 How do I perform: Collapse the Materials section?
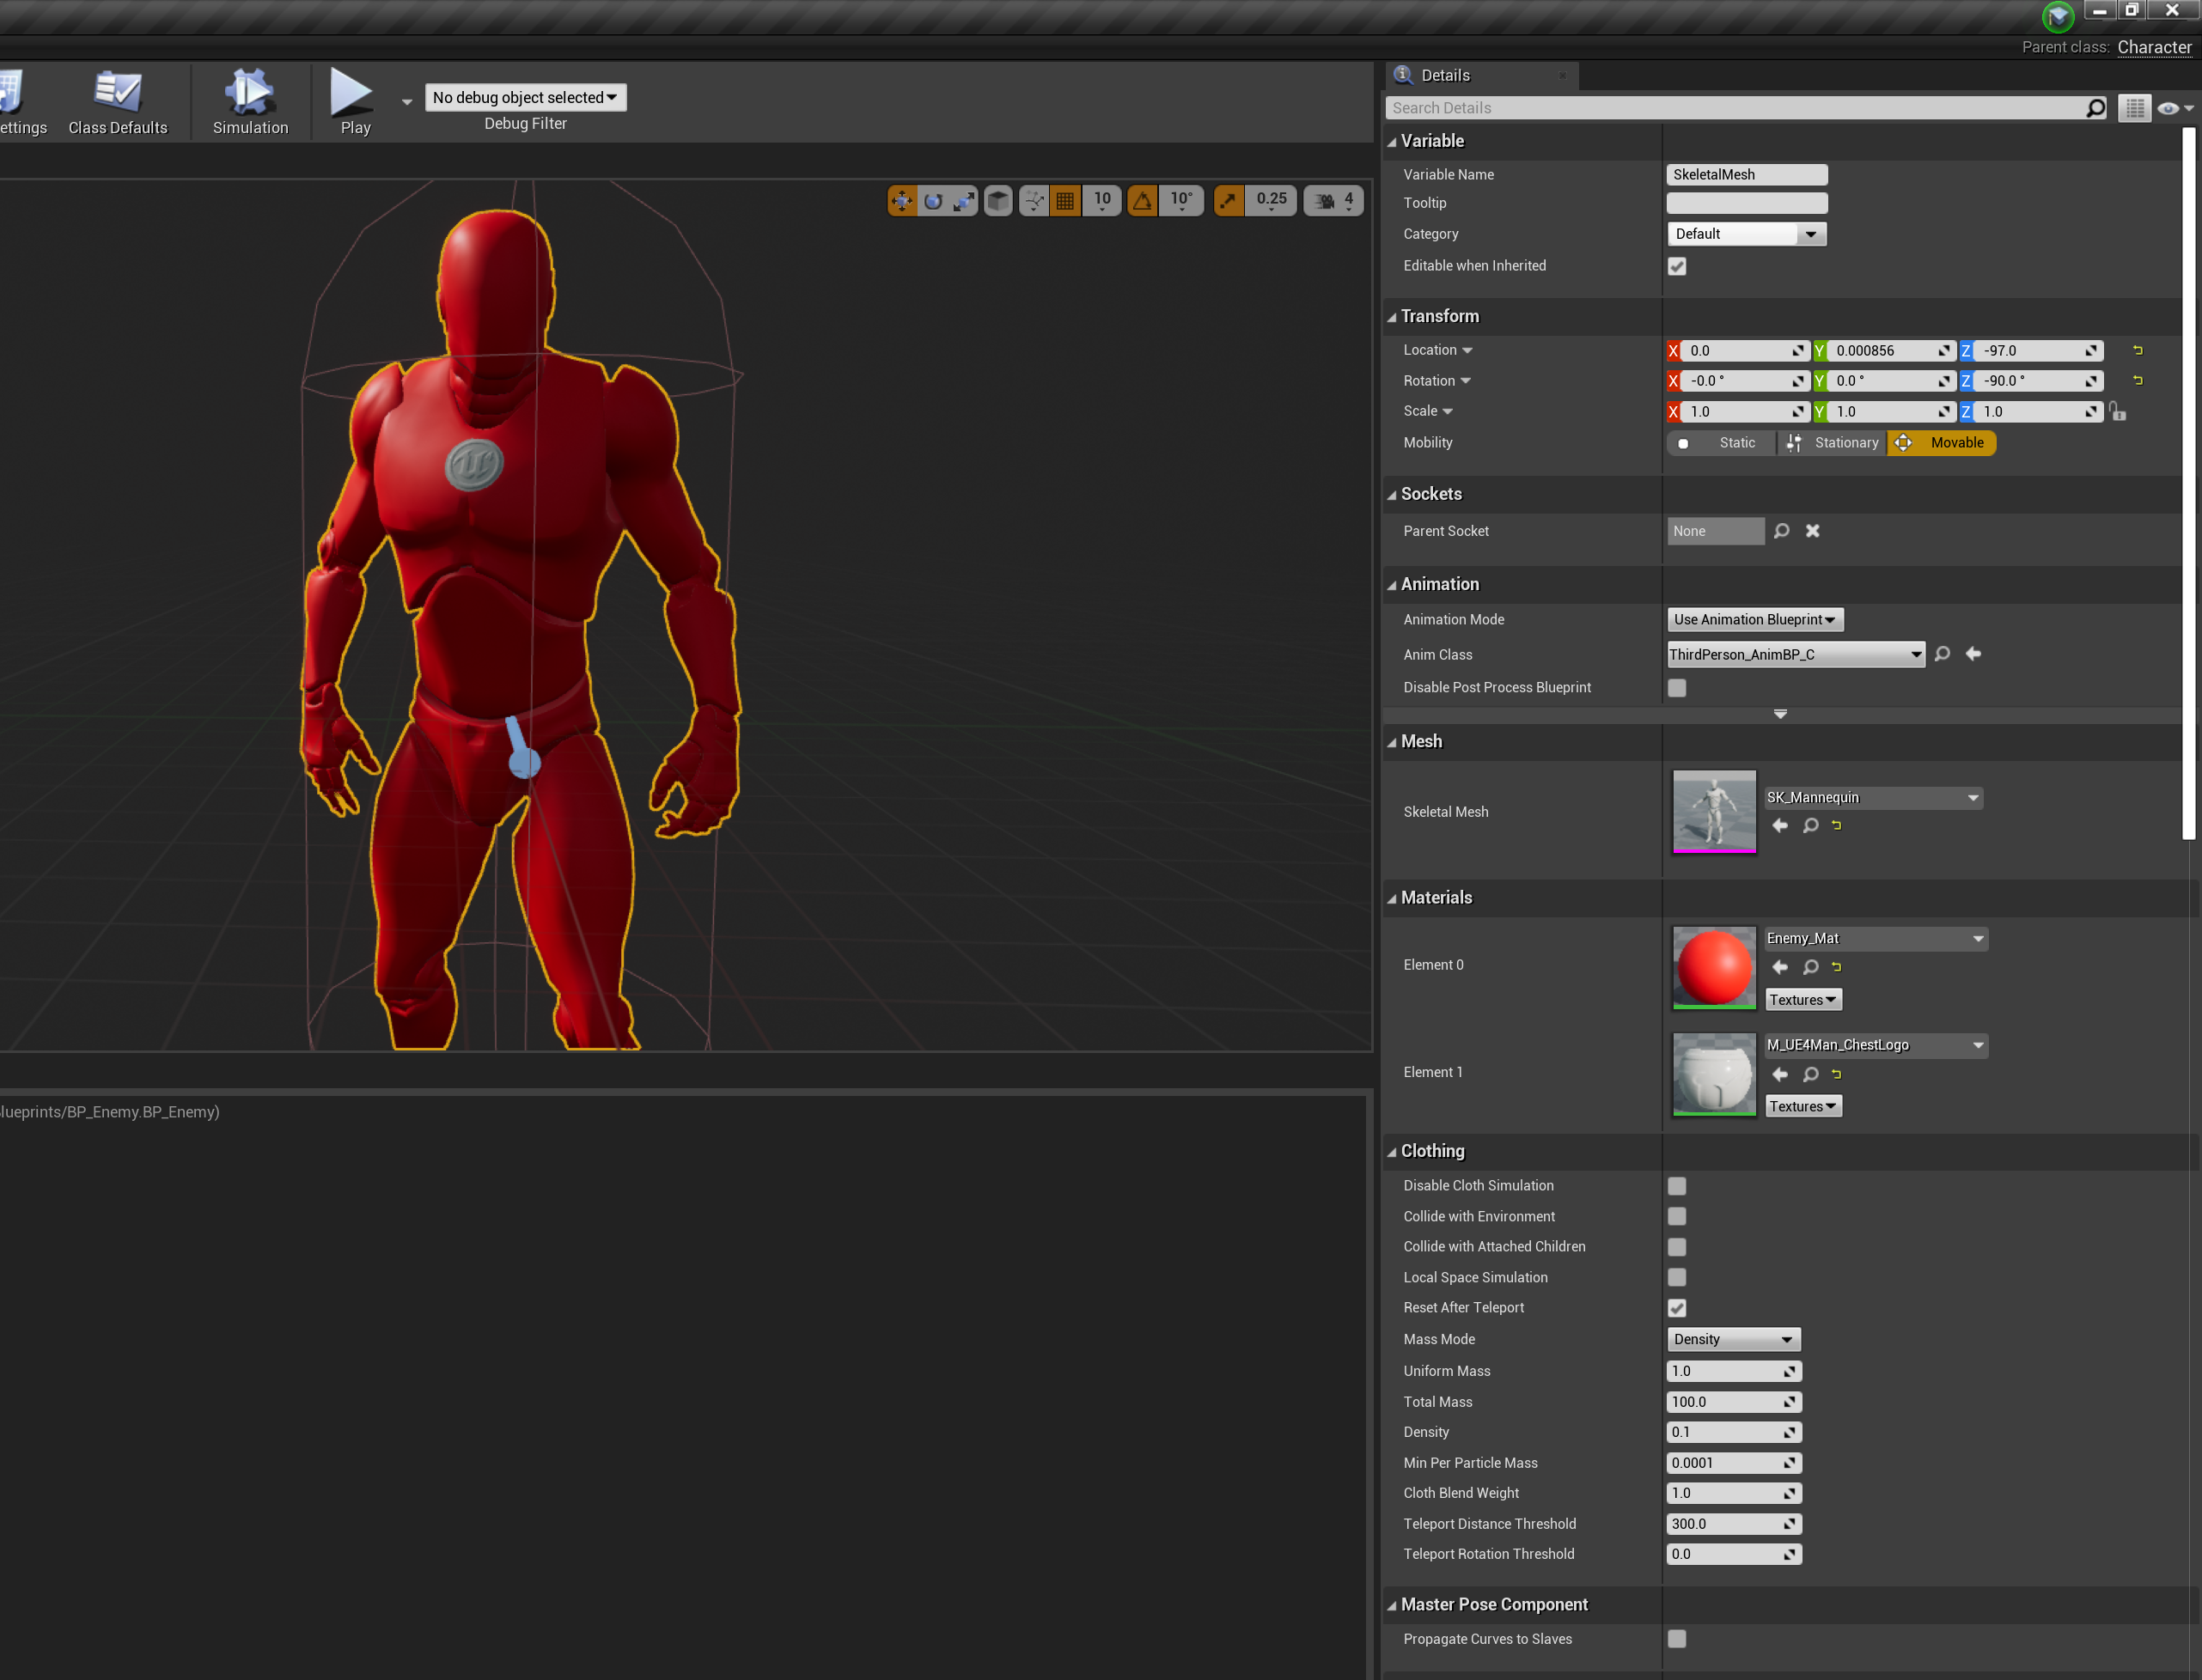(x=1391, y=897)
